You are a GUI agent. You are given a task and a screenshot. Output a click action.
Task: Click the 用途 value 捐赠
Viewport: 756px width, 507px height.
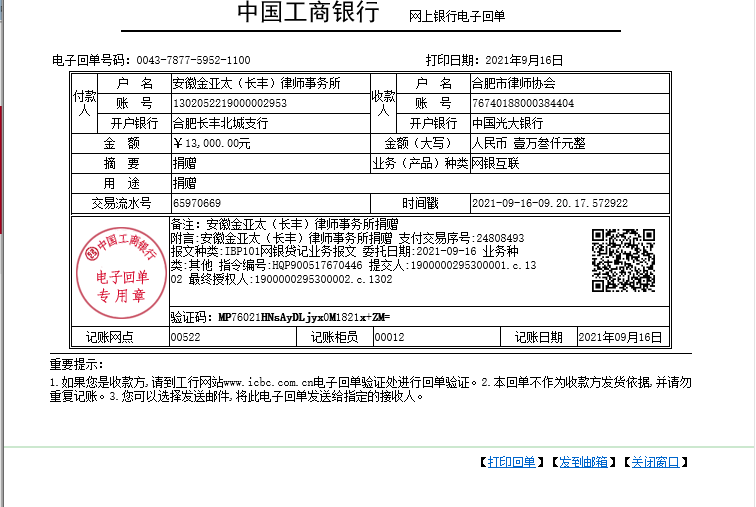pos(185,183)
